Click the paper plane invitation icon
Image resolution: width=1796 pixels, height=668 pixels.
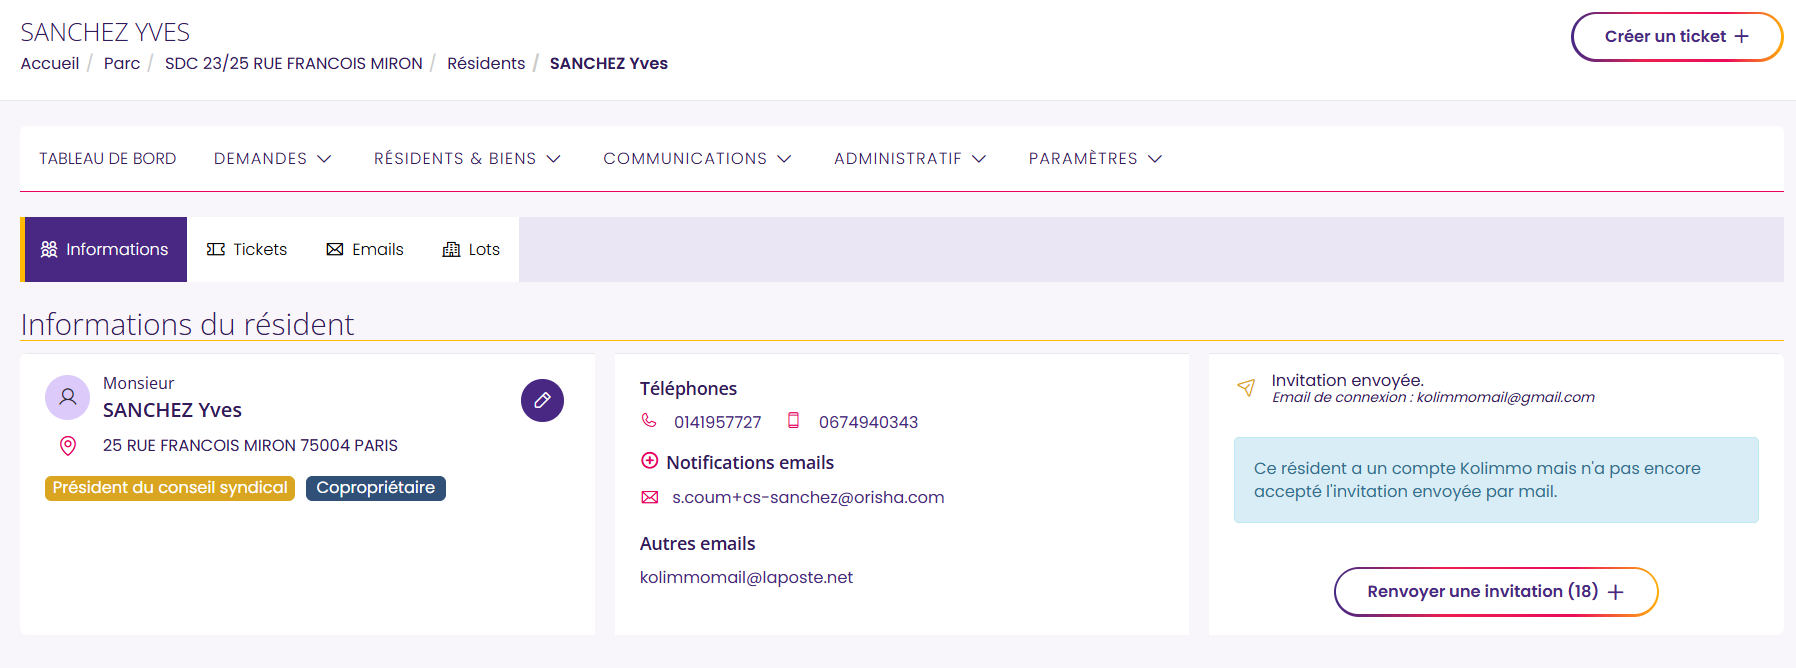click(x=1246, y=387)
